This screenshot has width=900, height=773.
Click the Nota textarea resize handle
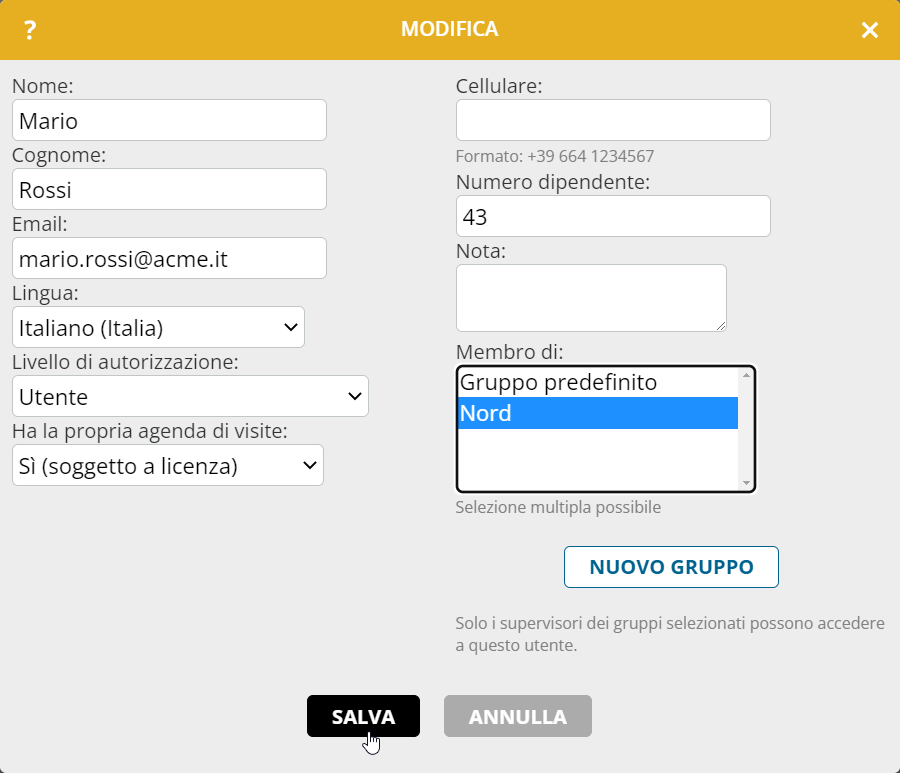click(721, 326)
